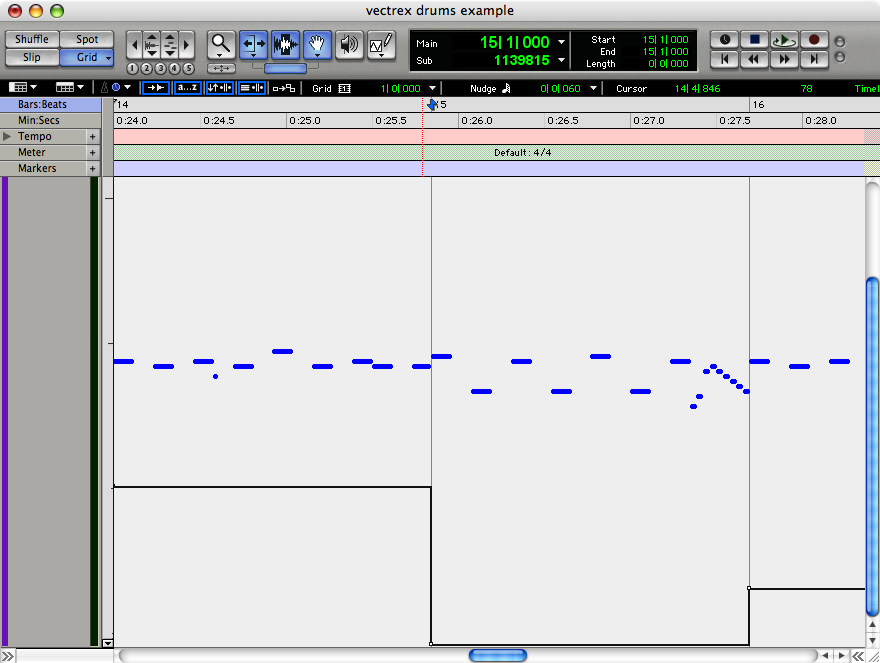Click the horizontal scrollbar thumb
The height and width of the screenshot is (663, 880).
pyautogui.click(x=498, y=655)
